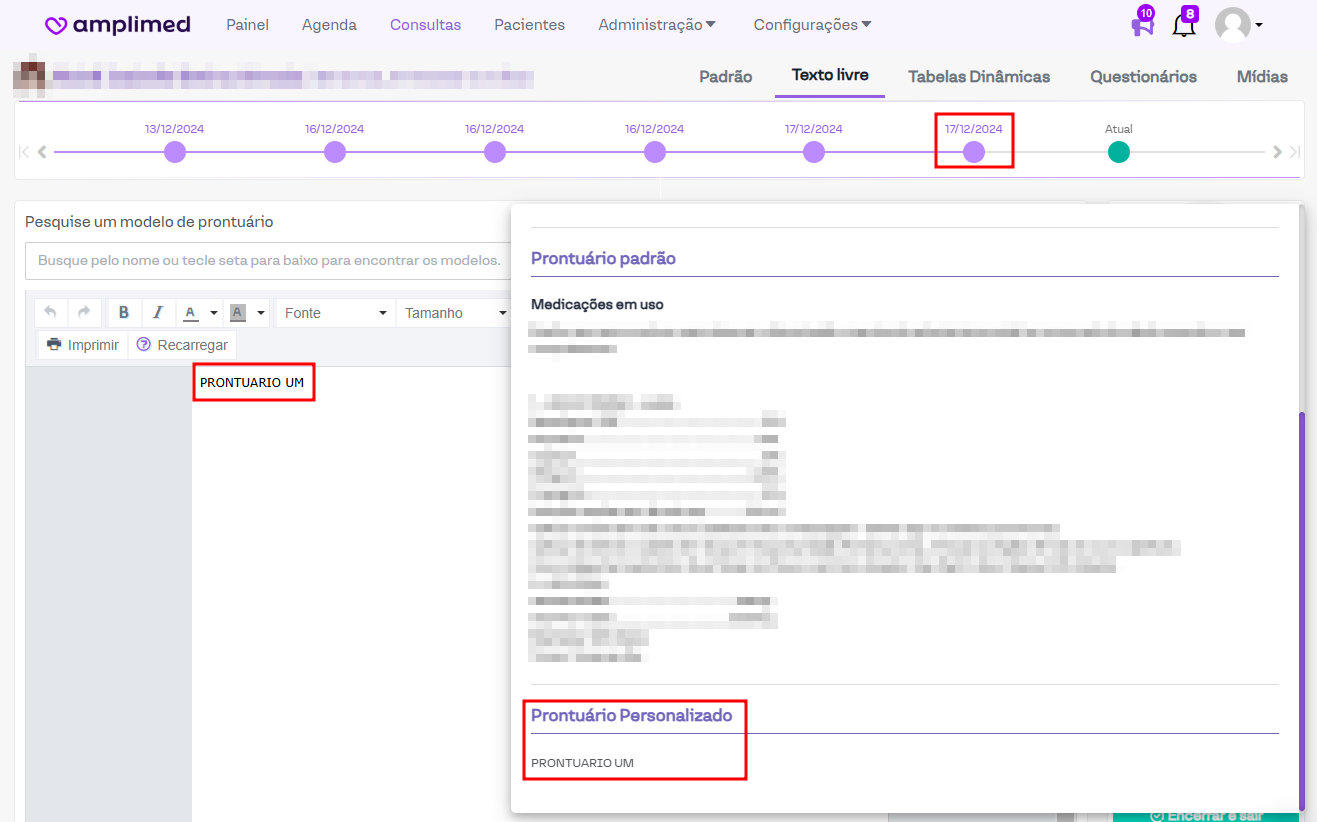Image resolution: width=1317 pixels, height=822 pixels.
Task: Go to previous timeline page
Action: [x=42, y=152]
